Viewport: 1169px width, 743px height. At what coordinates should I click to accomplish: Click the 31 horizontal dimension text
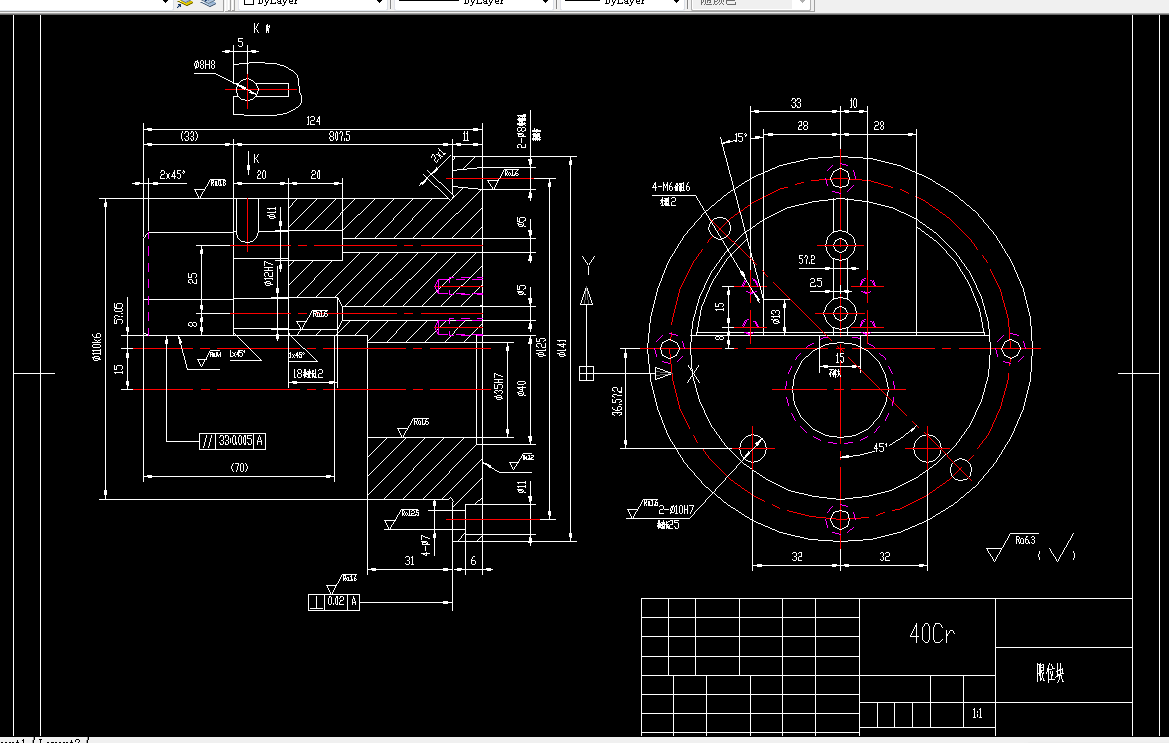(409, 560)
